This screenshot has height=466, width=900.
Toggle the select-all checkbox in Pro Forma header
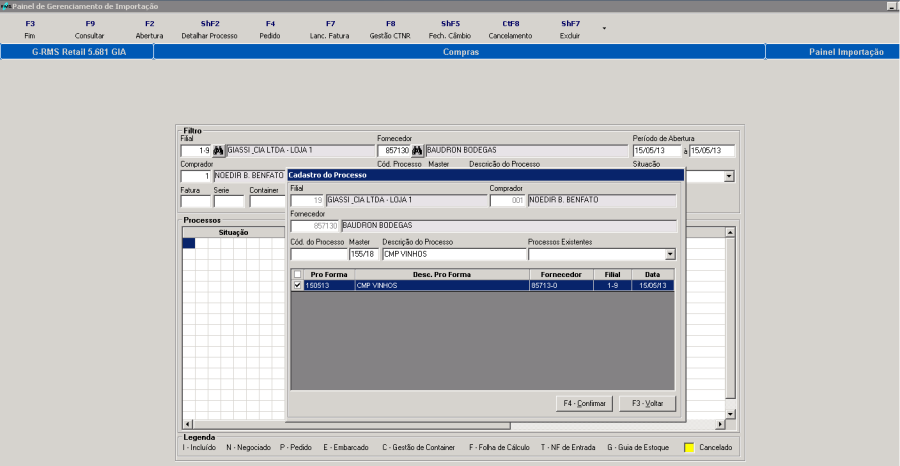coord(297,274)
